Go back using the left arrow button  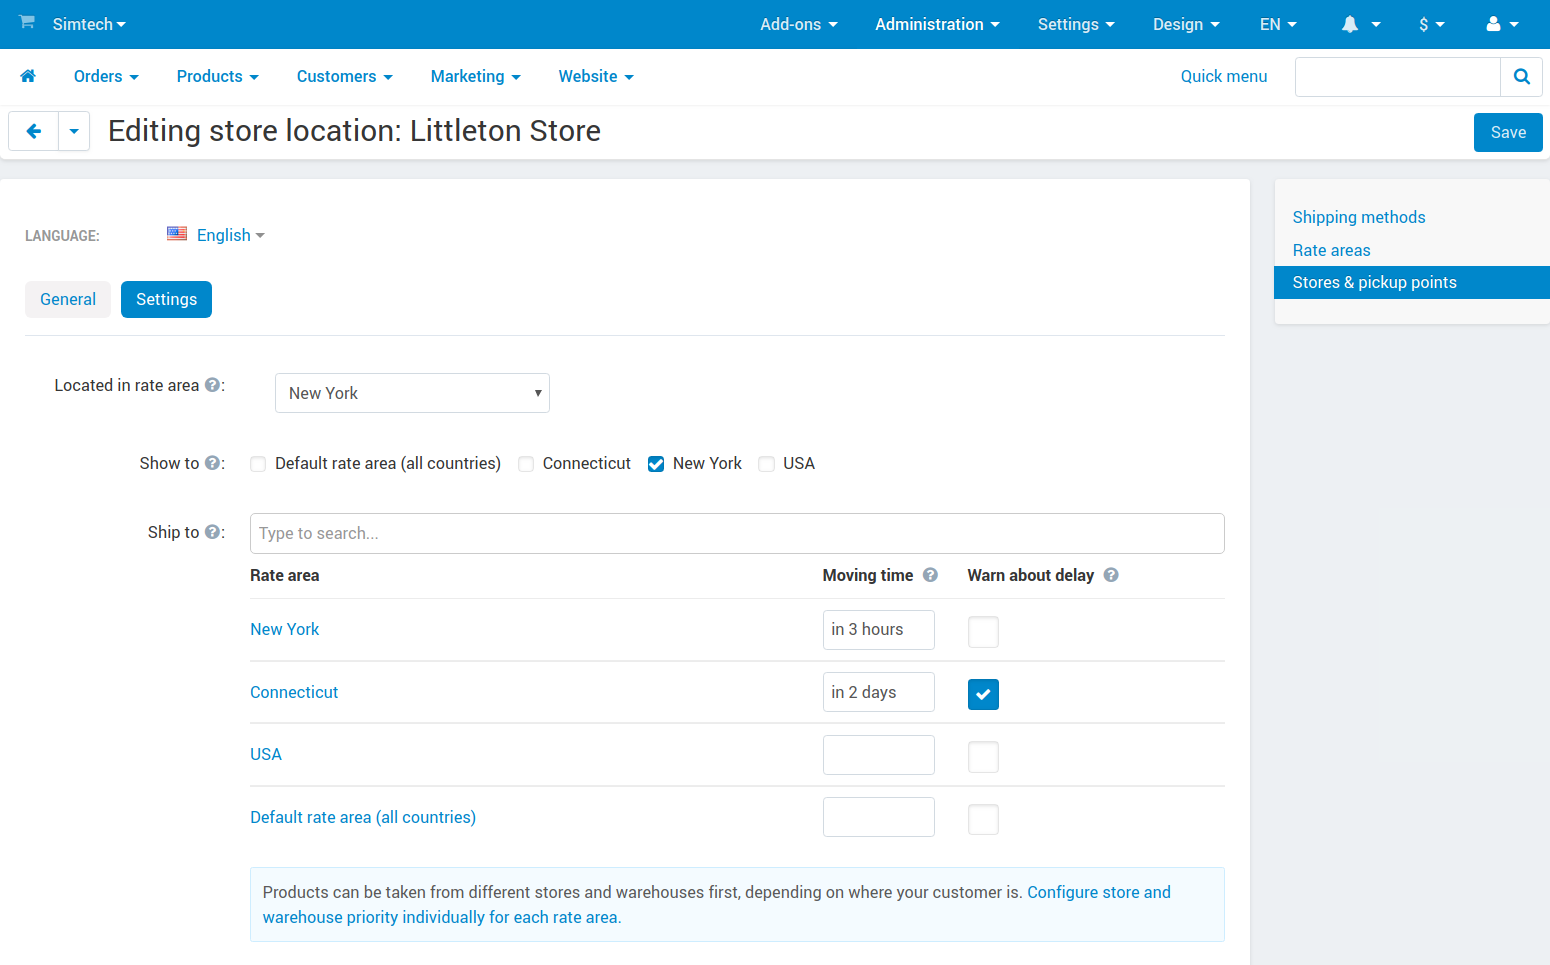(33, 131)
